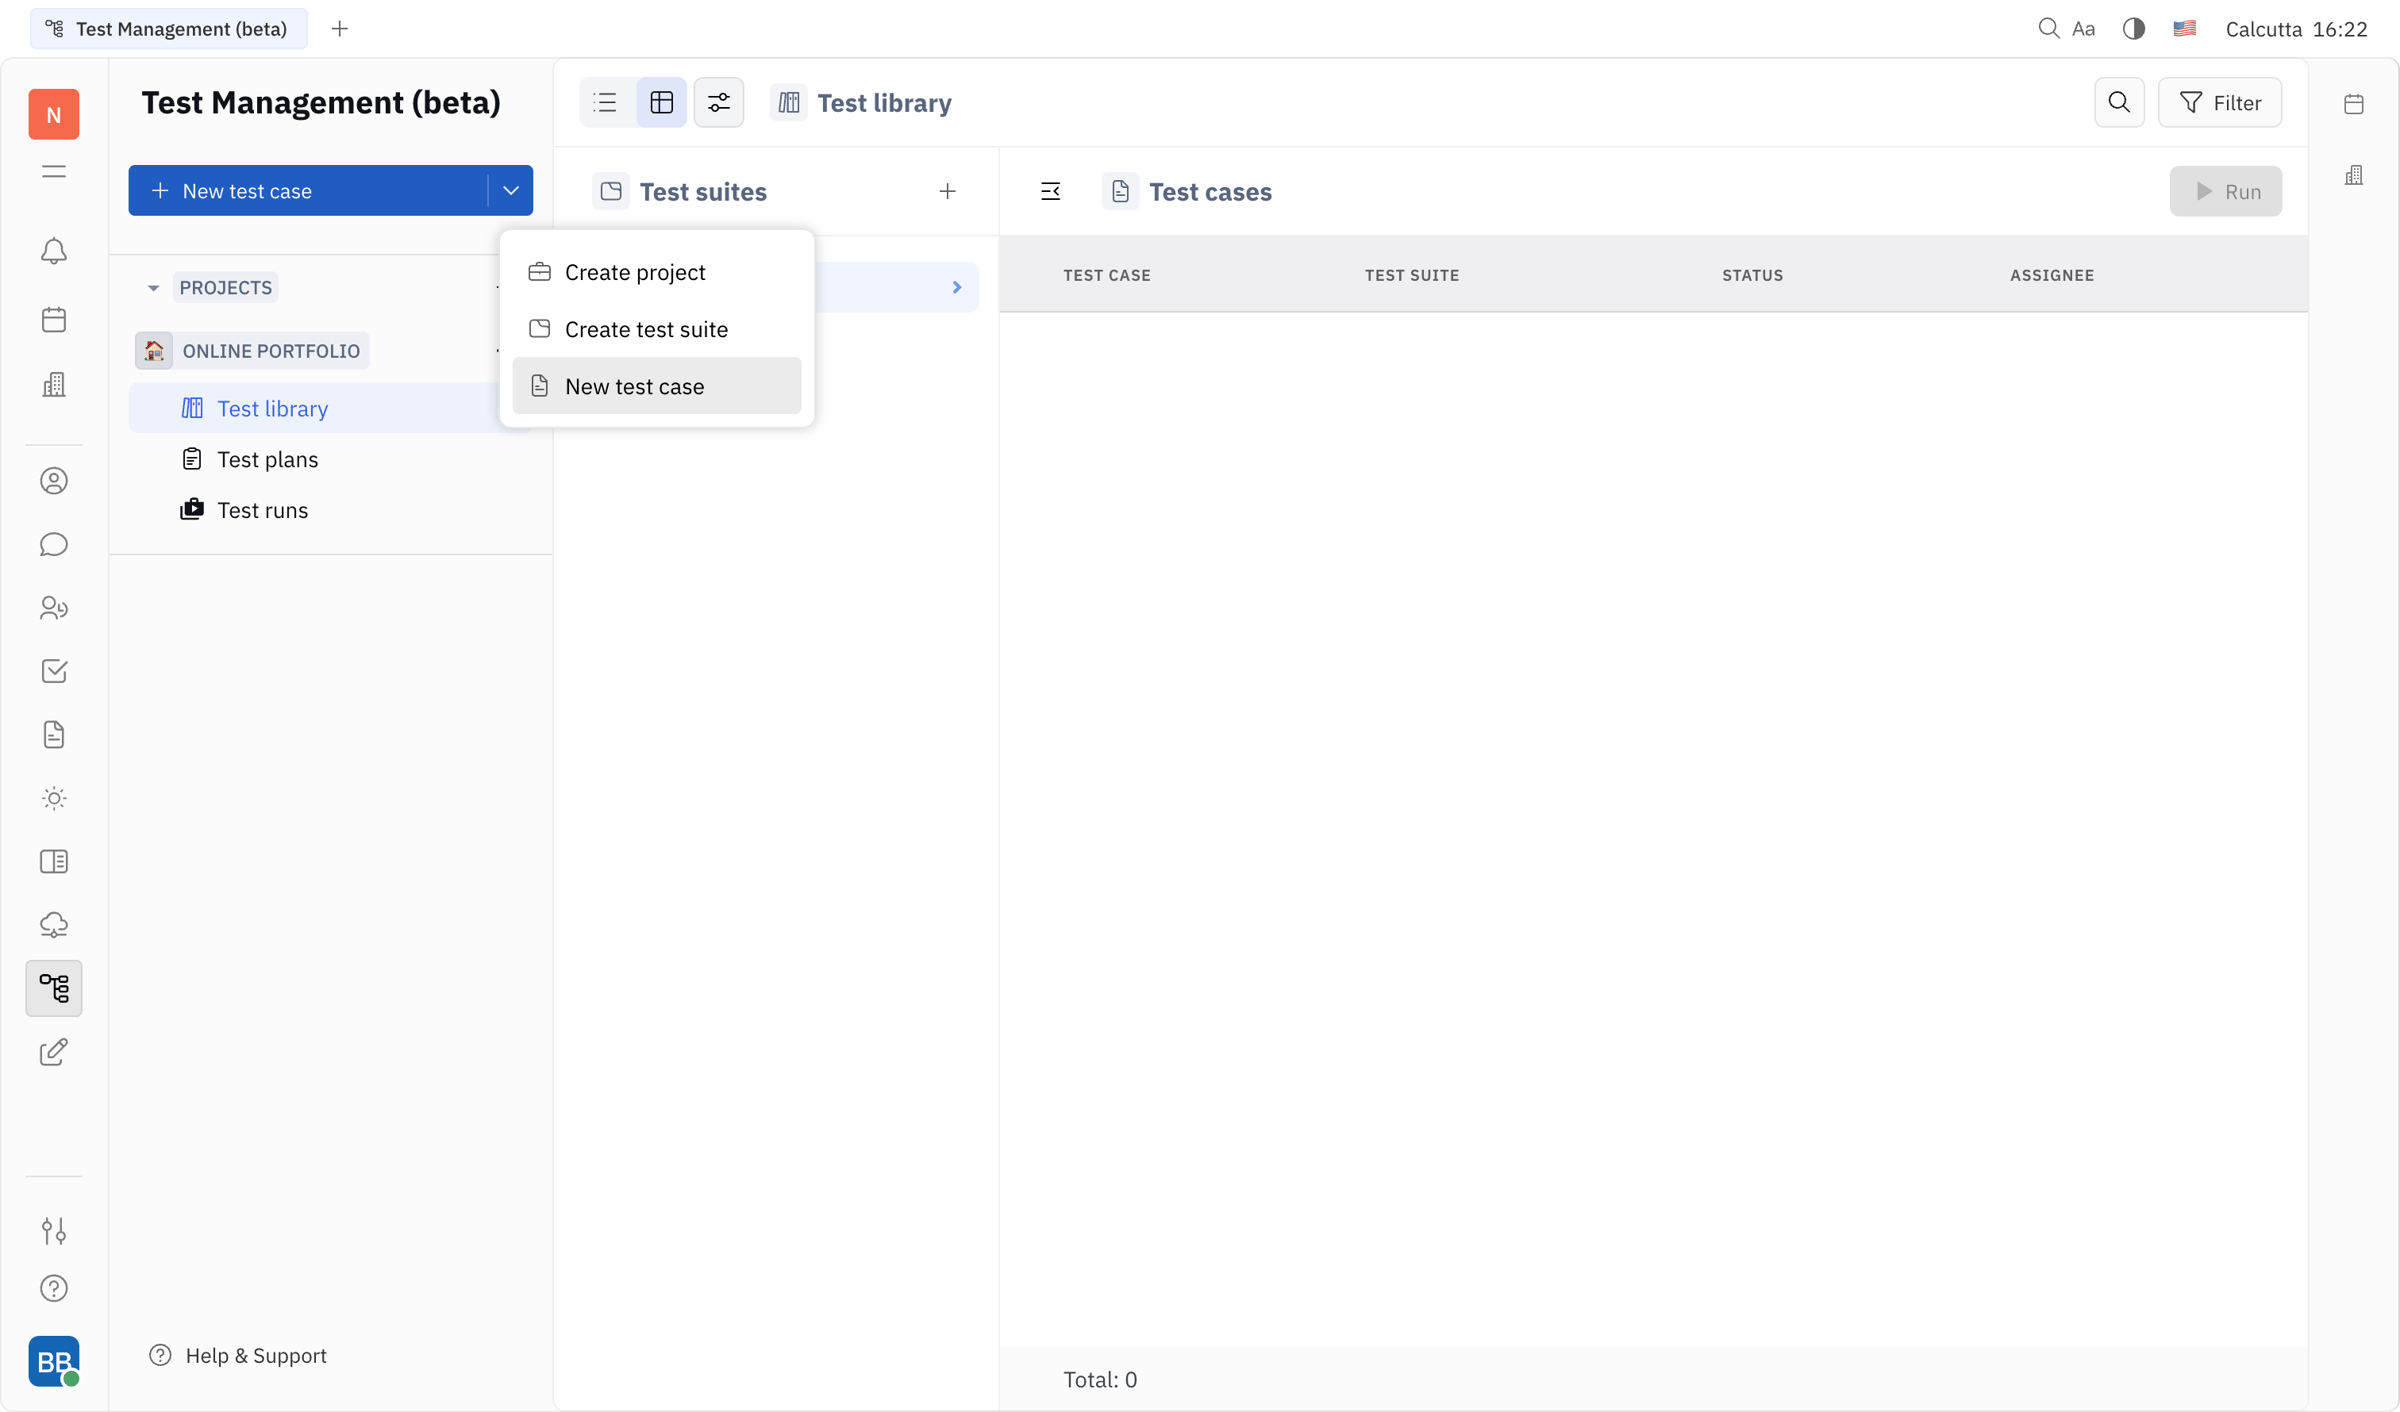
Task: Toggle the hamburger menu in sidebar
Action: (54, 172)
